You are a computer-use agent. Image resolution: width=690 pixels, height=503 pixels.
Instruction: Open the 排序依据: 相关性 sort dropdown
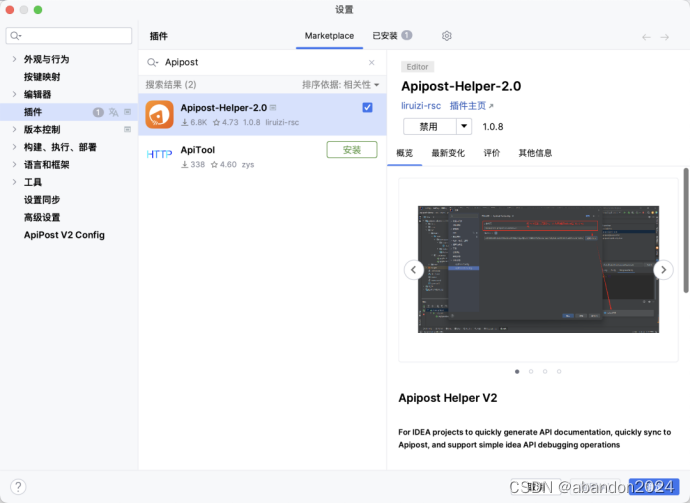(340, 84)
